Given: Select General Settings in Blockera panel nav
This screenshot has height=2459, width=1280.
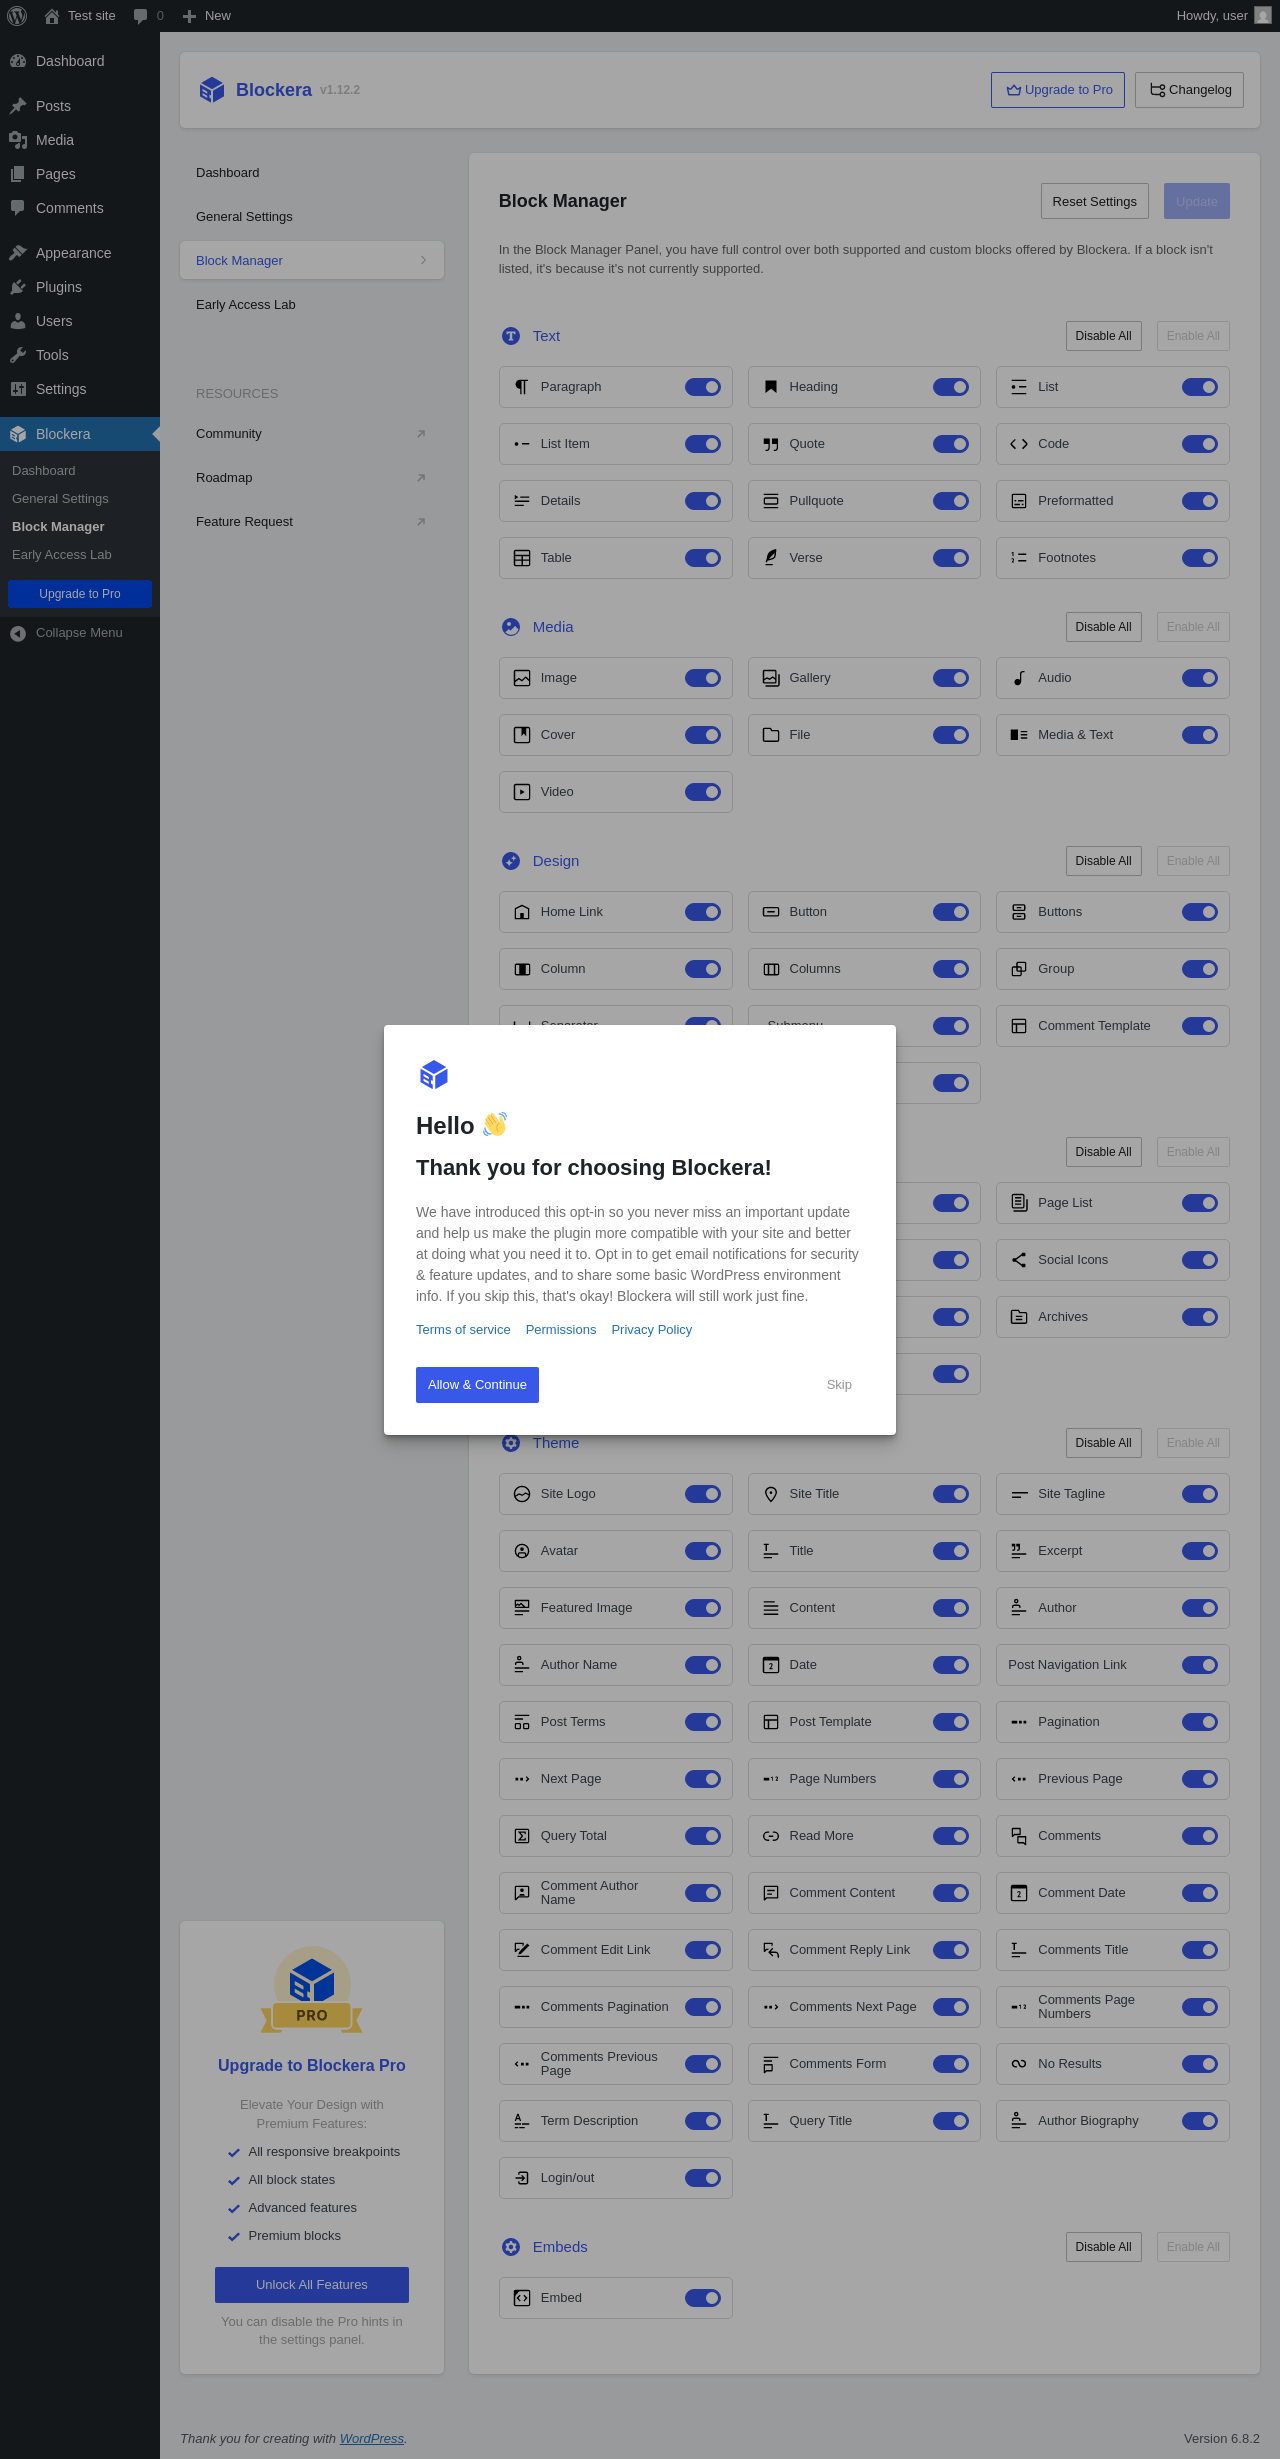Looking at the screenshot, I should pyautogui.click(x=312, y=217).
